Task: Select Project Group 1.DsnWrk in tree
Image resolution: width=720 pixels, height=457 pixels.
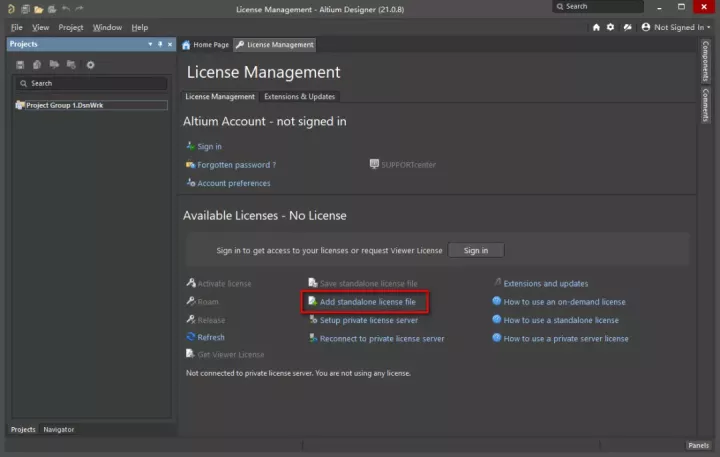Action: coord(63,105)
